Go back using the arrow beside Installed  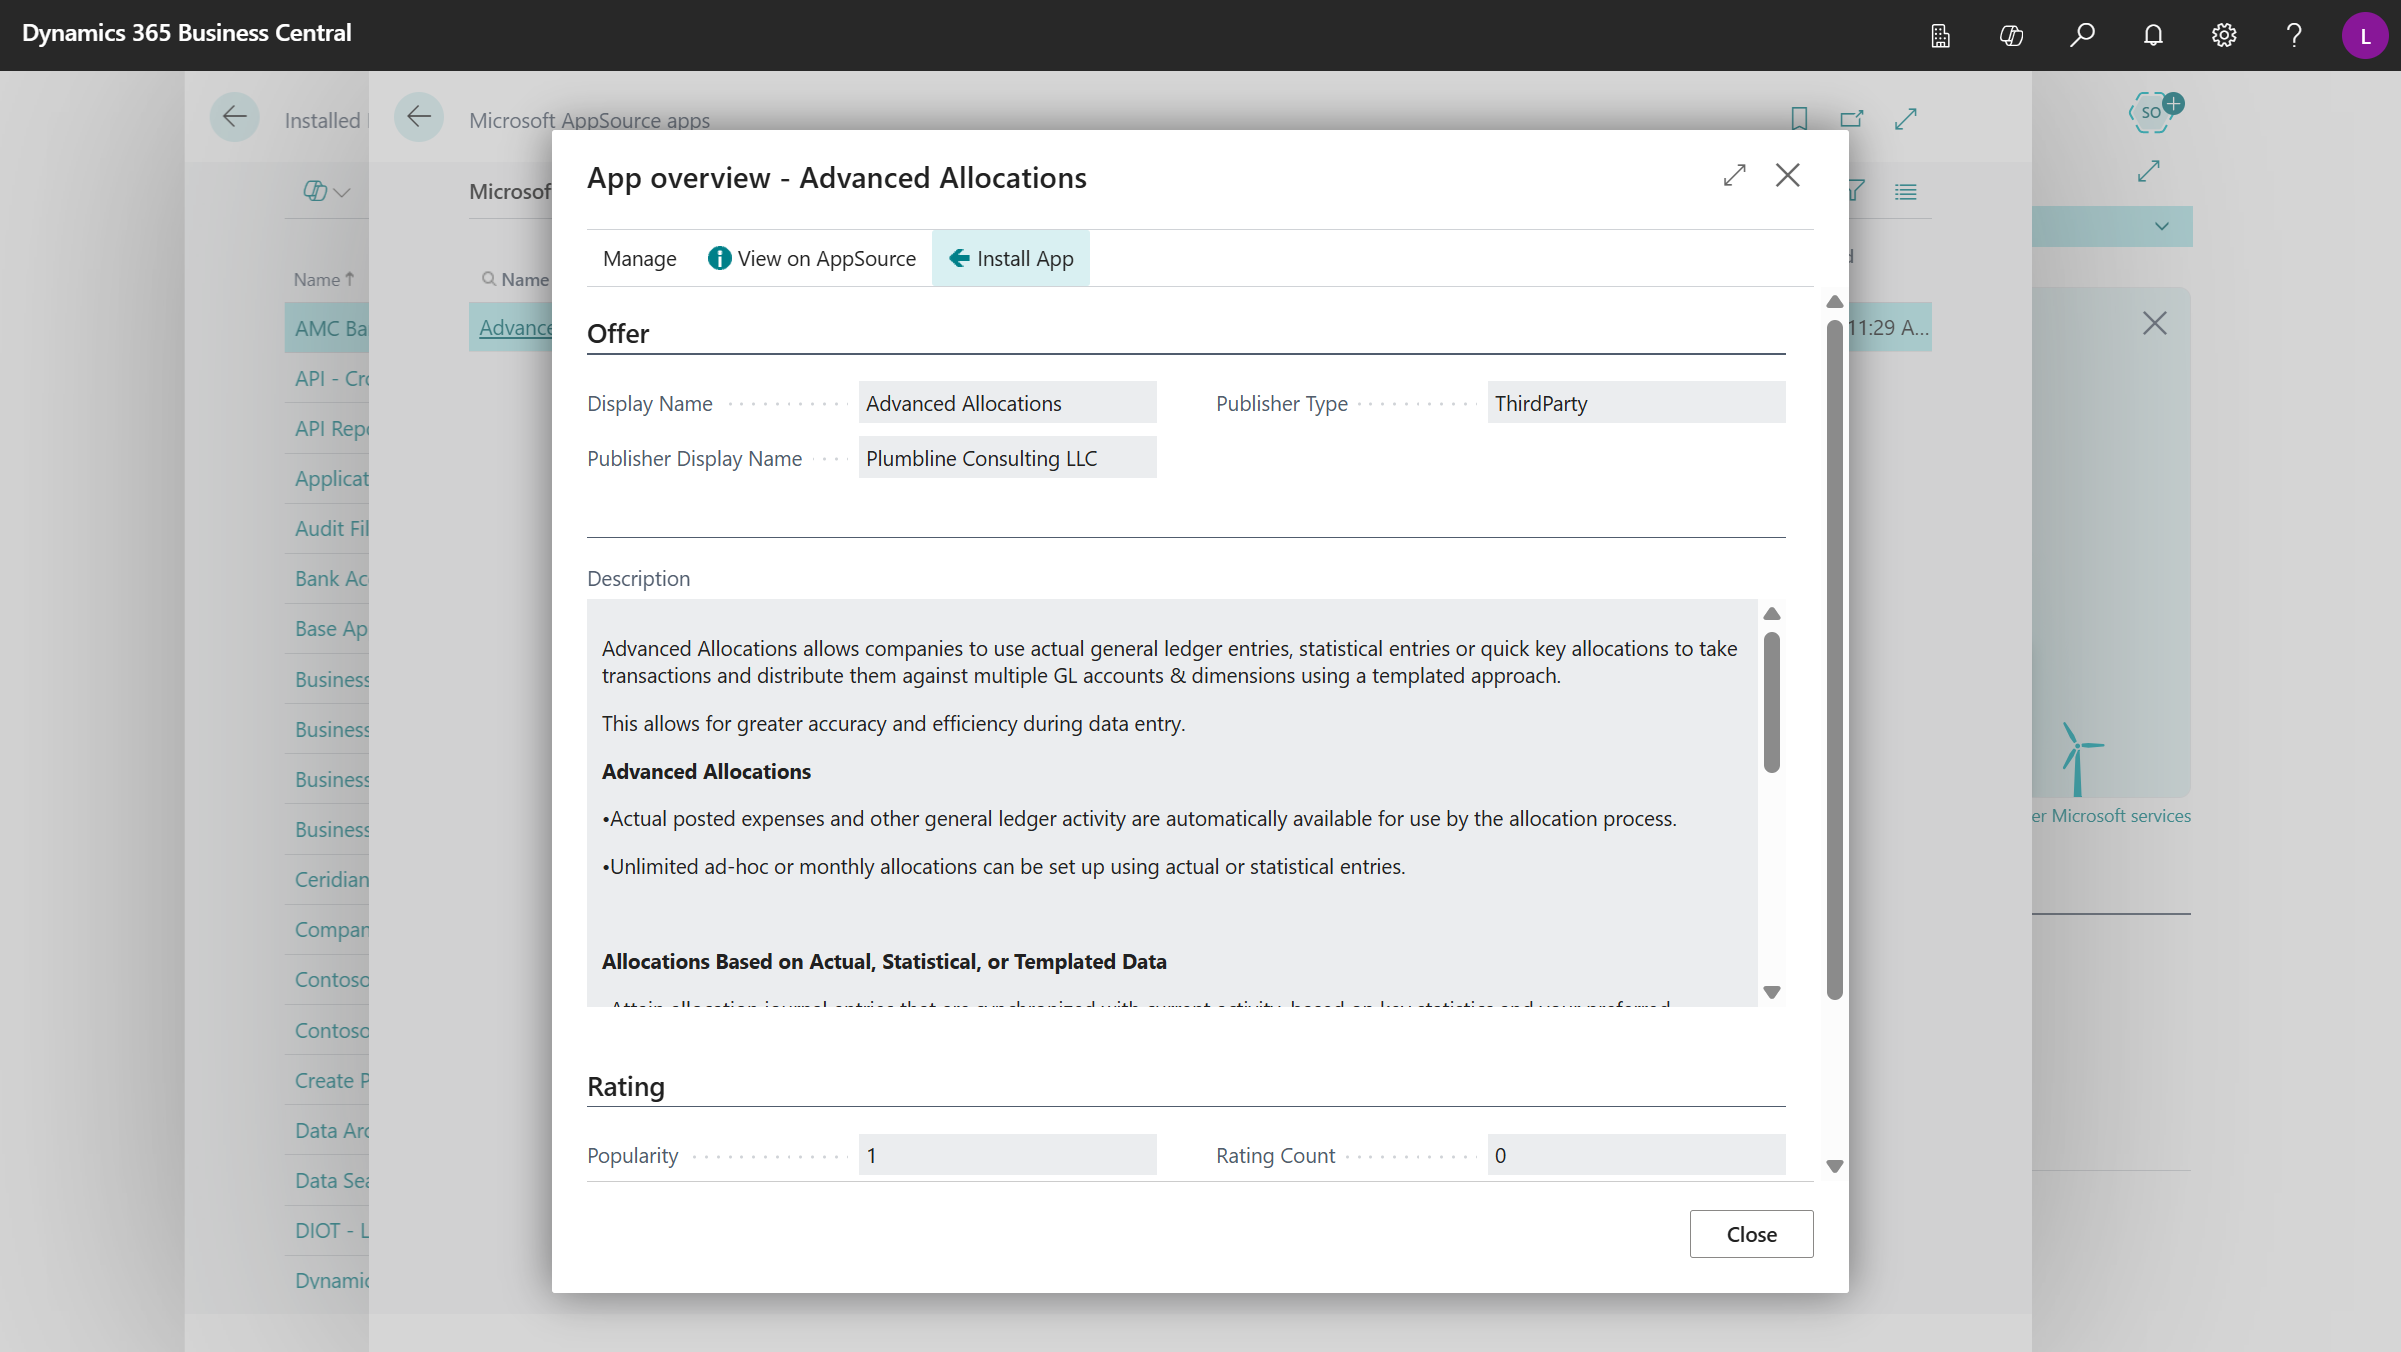coord(235,117)
